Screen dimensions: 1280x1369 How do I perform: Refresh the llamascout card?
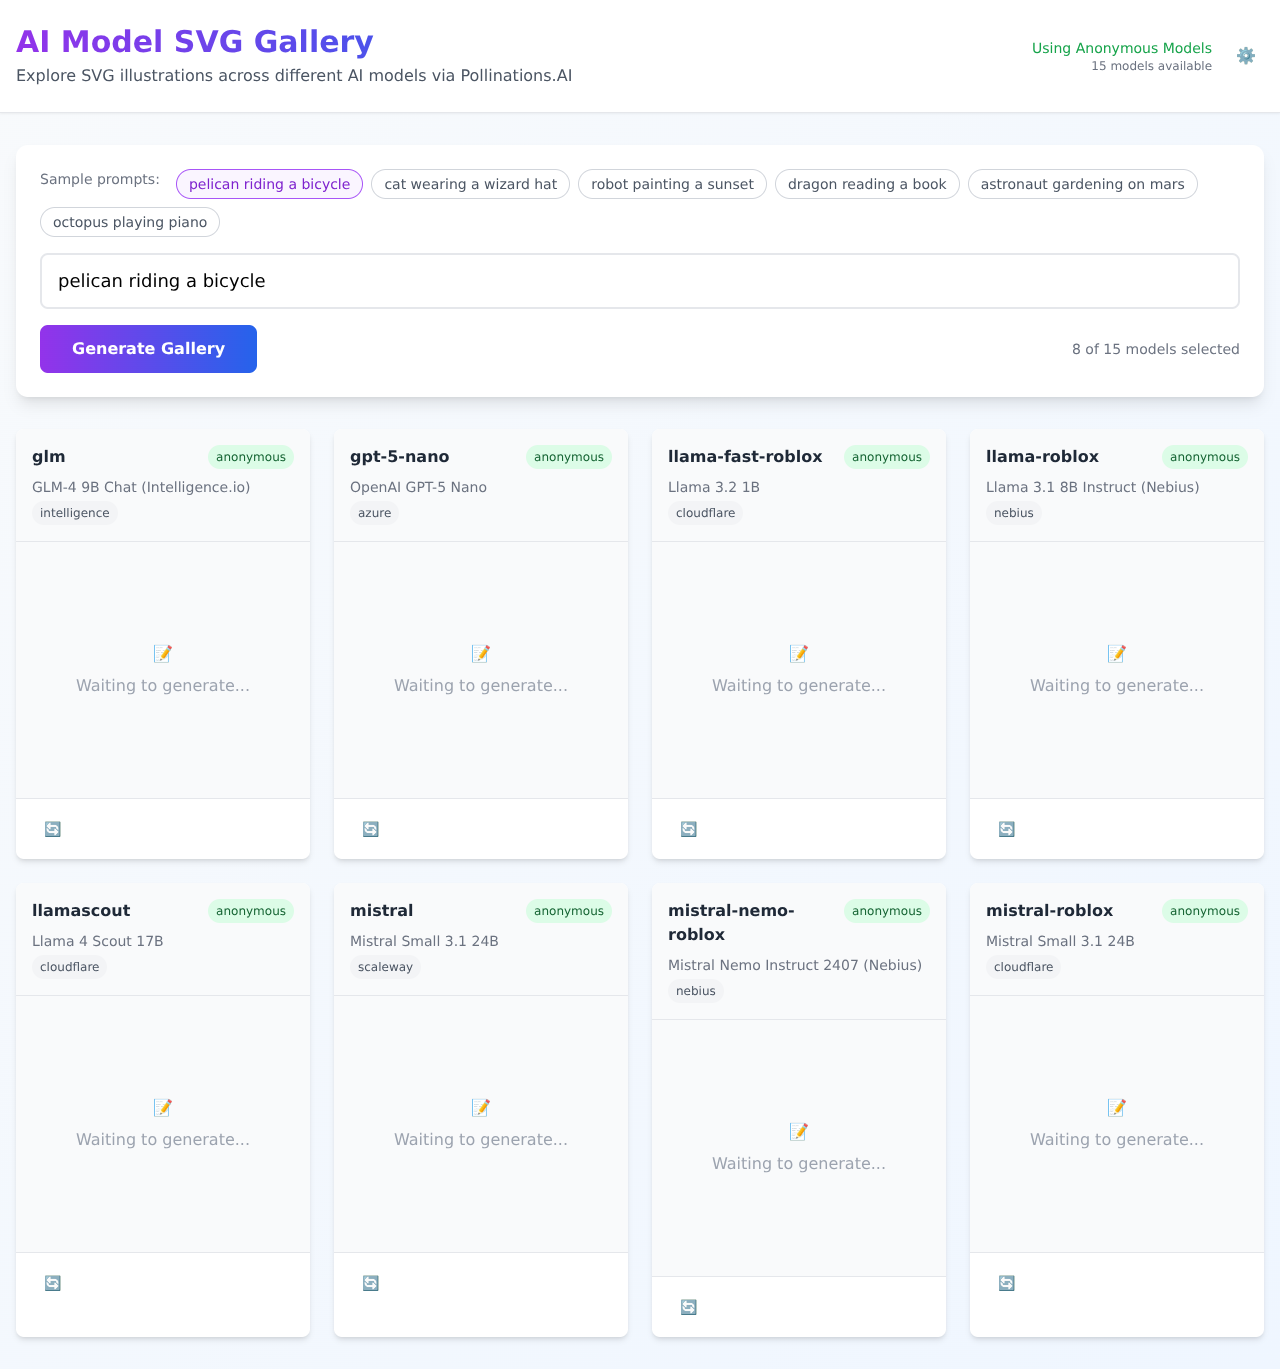coord(53,1283)
